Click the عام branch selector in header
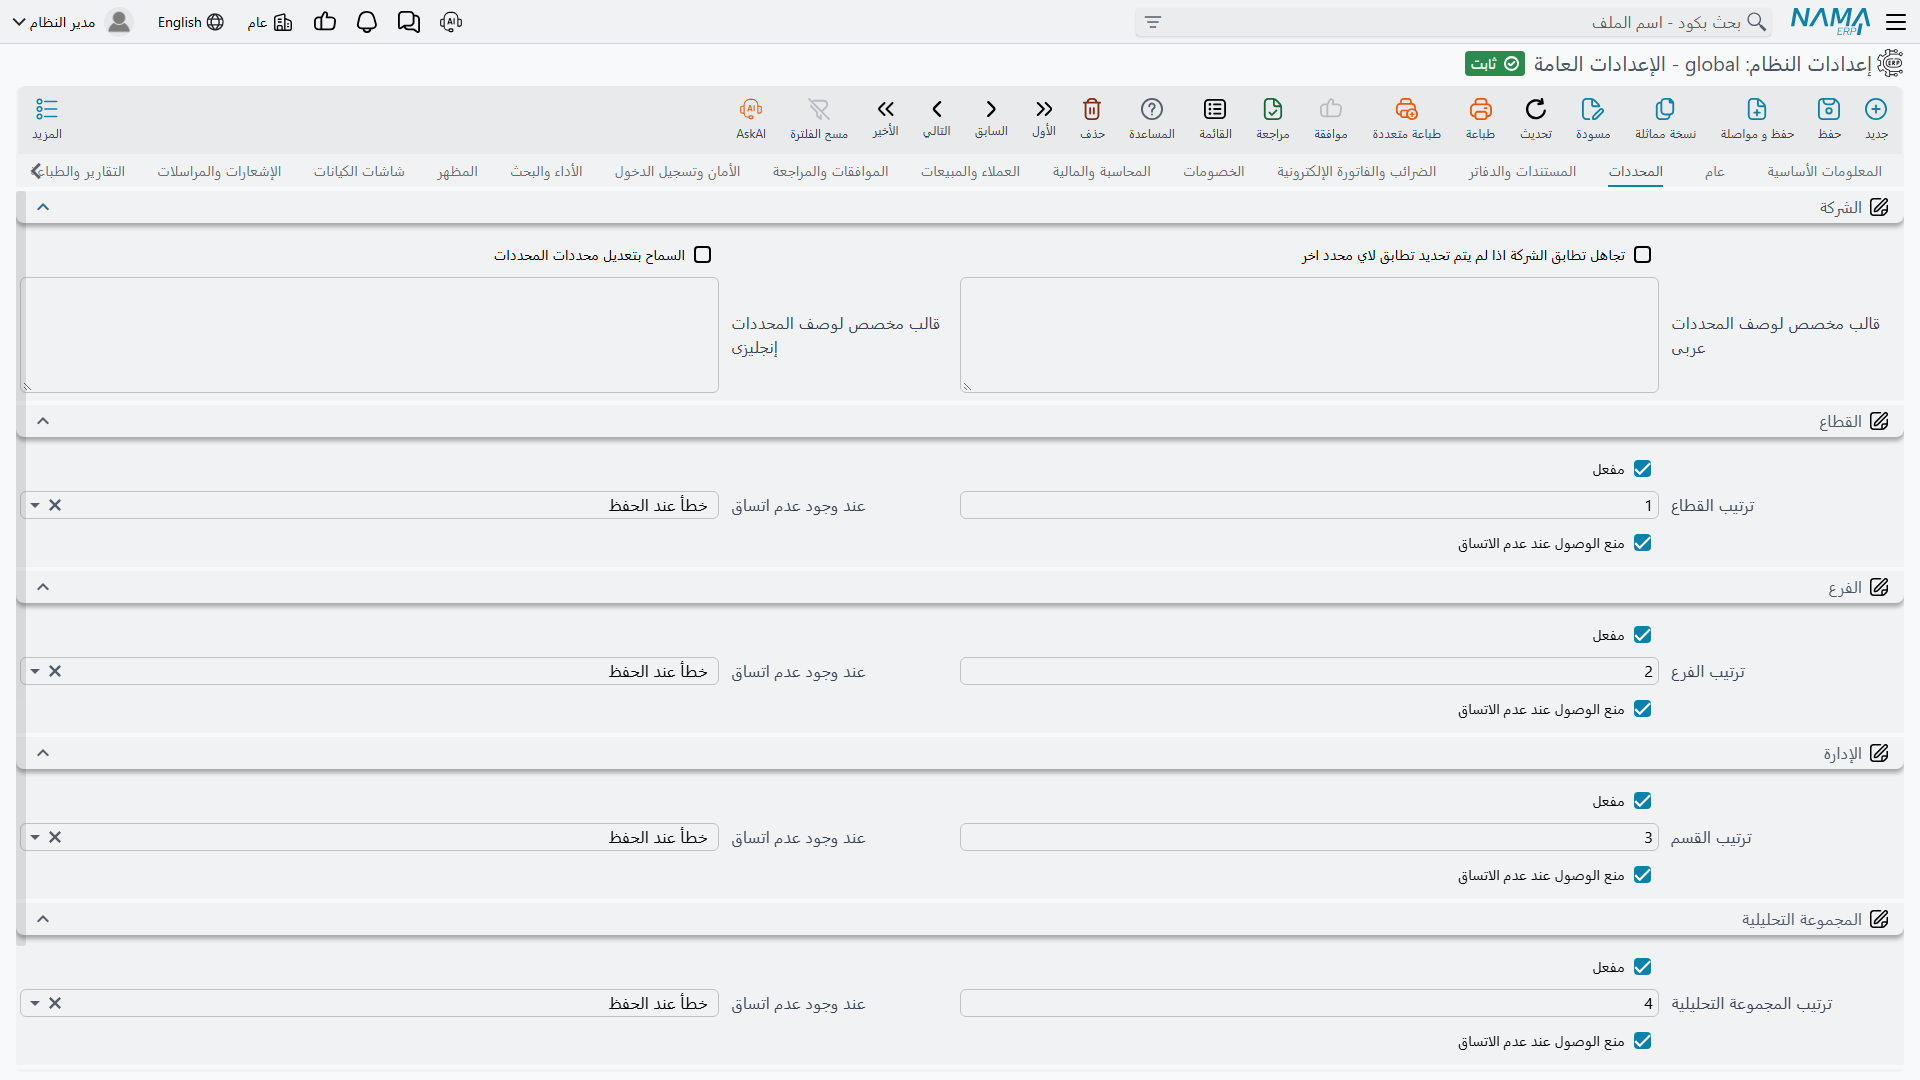 pos(270,22)
